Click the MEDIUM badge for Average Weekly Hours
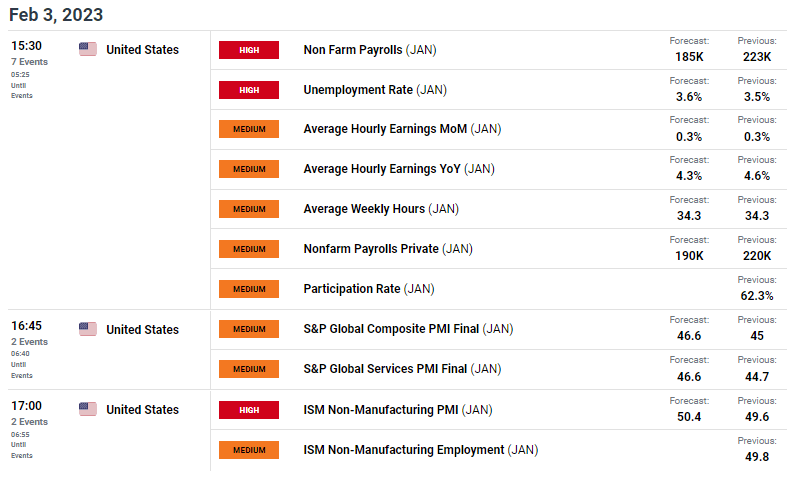Screen dimensions: 787x485 tap(248, 209)
